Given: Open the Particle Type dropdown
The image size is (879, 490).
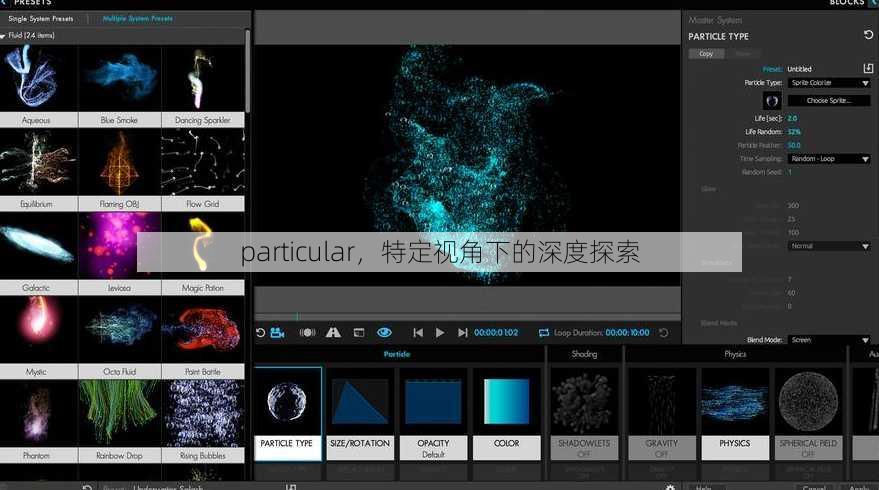Looking at the screenshot, I should 829,82.
